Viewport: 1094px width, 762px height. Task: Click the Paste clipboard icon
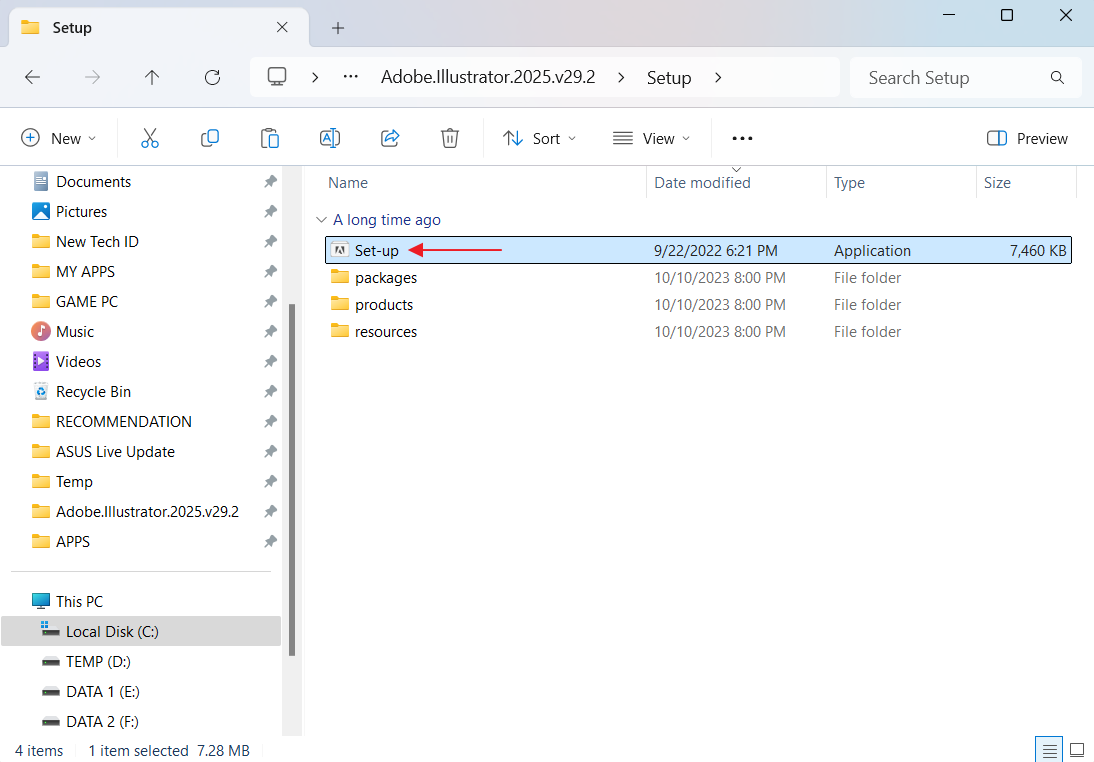click(x=270, y=138)
